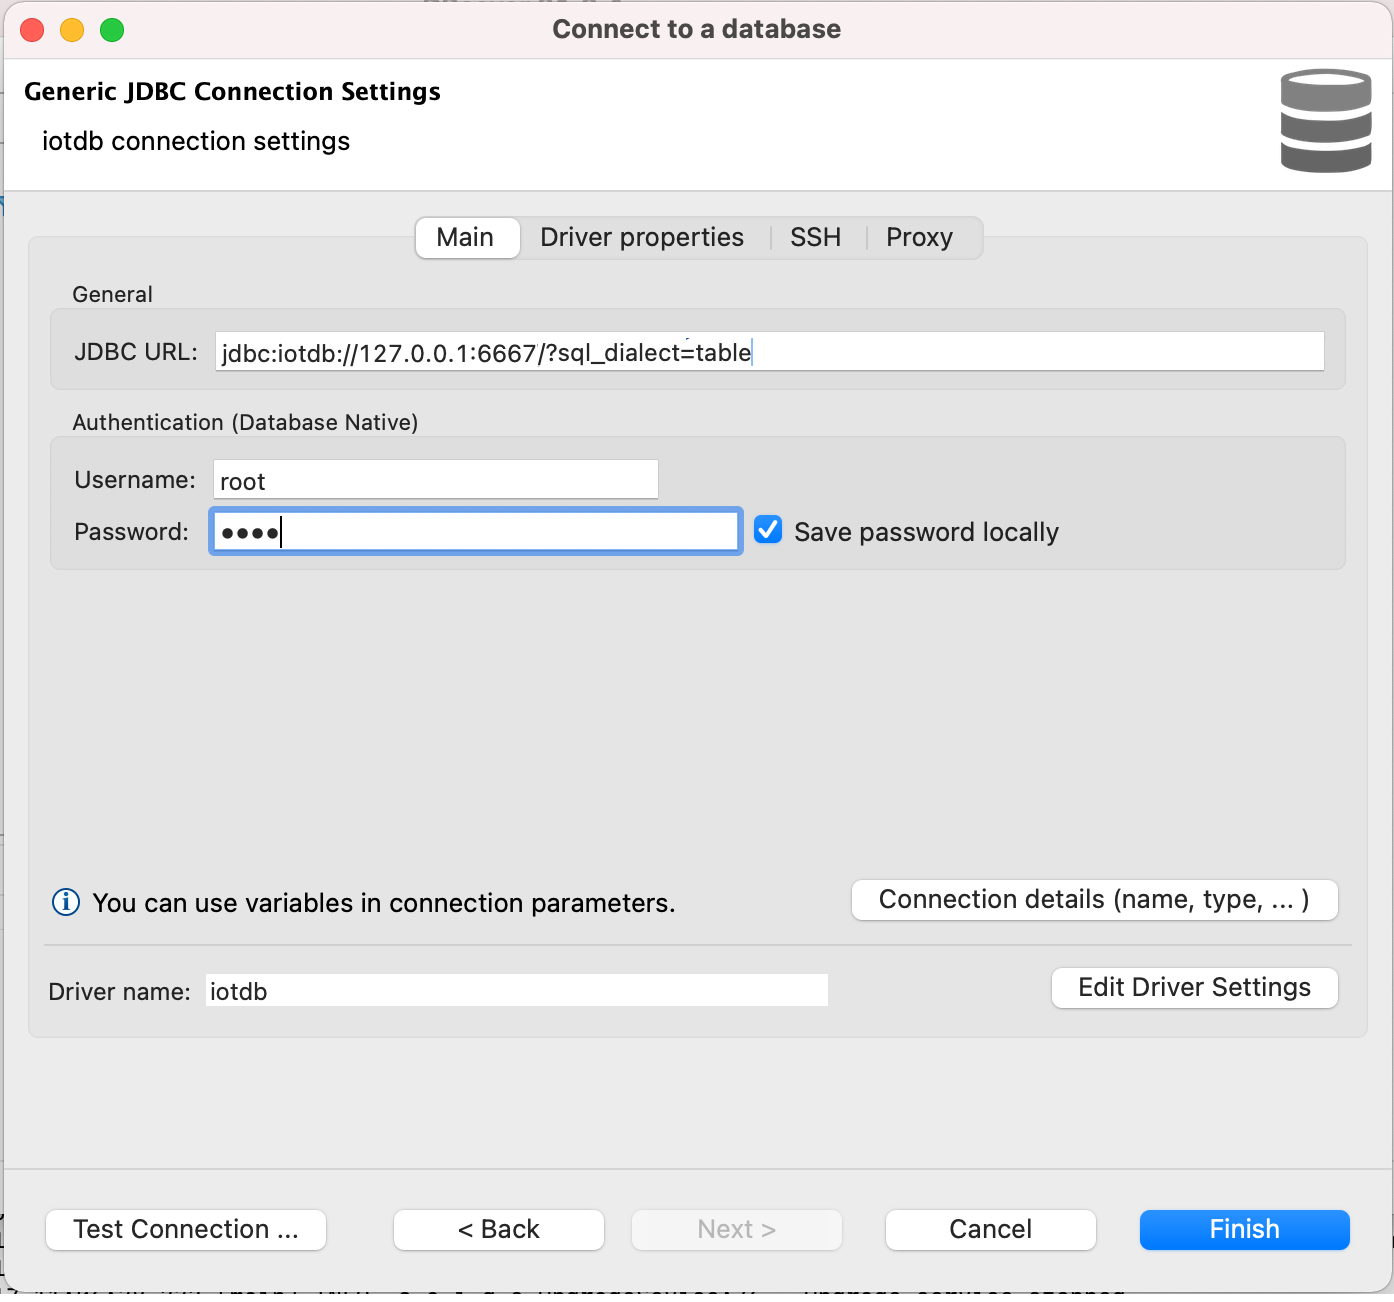Click the info icon beside variables hint
Viewport: 1394px width, 1302px height.
point(66,902)
